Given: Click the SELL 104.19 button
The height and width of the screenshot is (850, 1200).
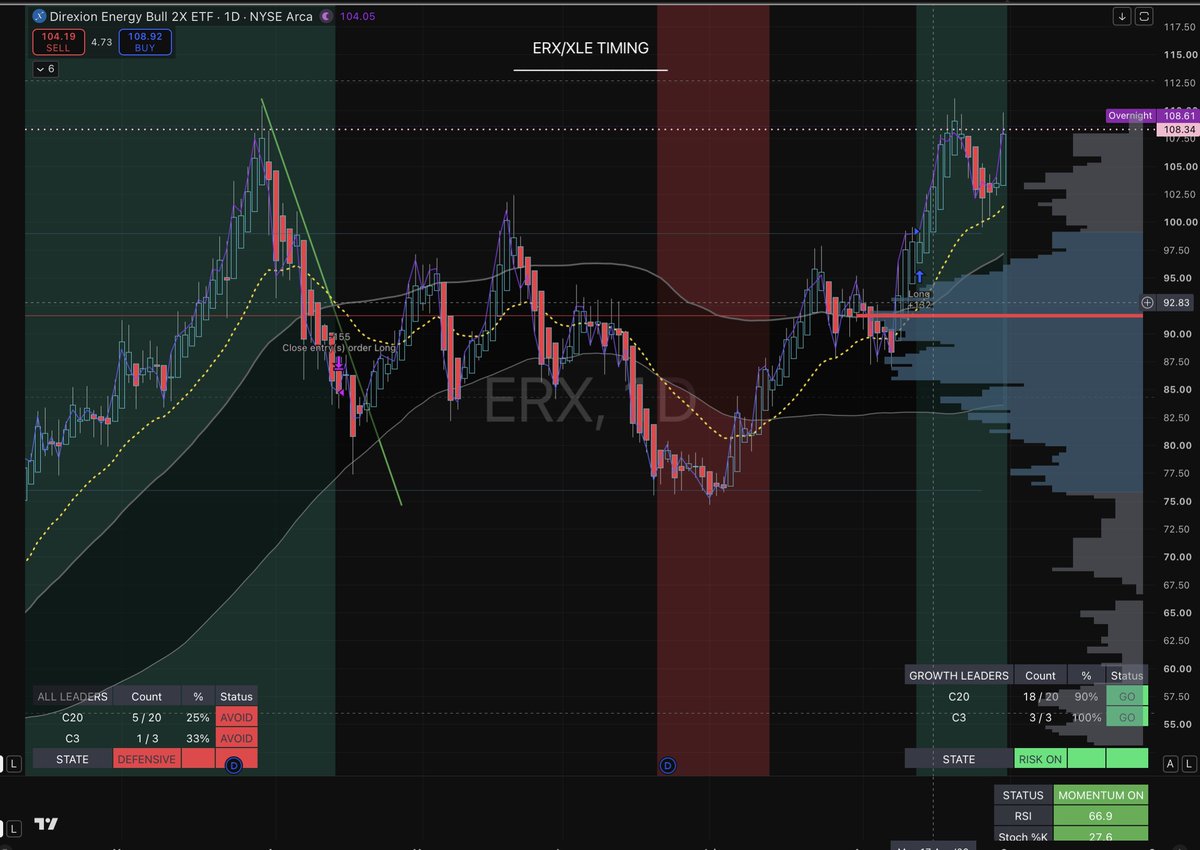Looking at the screenshot, I should click(59, 41).
